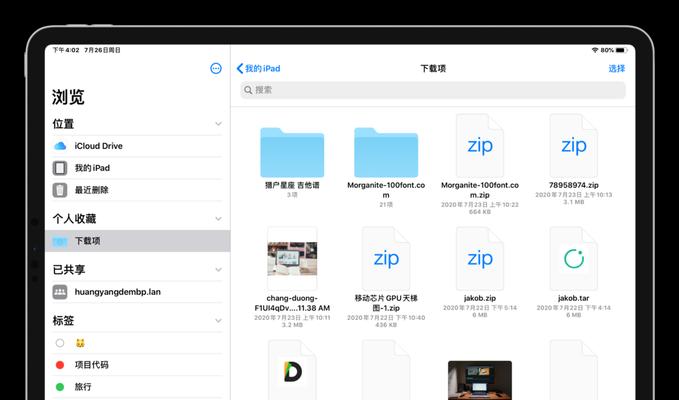
Task: Open iCloud Drive location
Action: coord(137,146)
